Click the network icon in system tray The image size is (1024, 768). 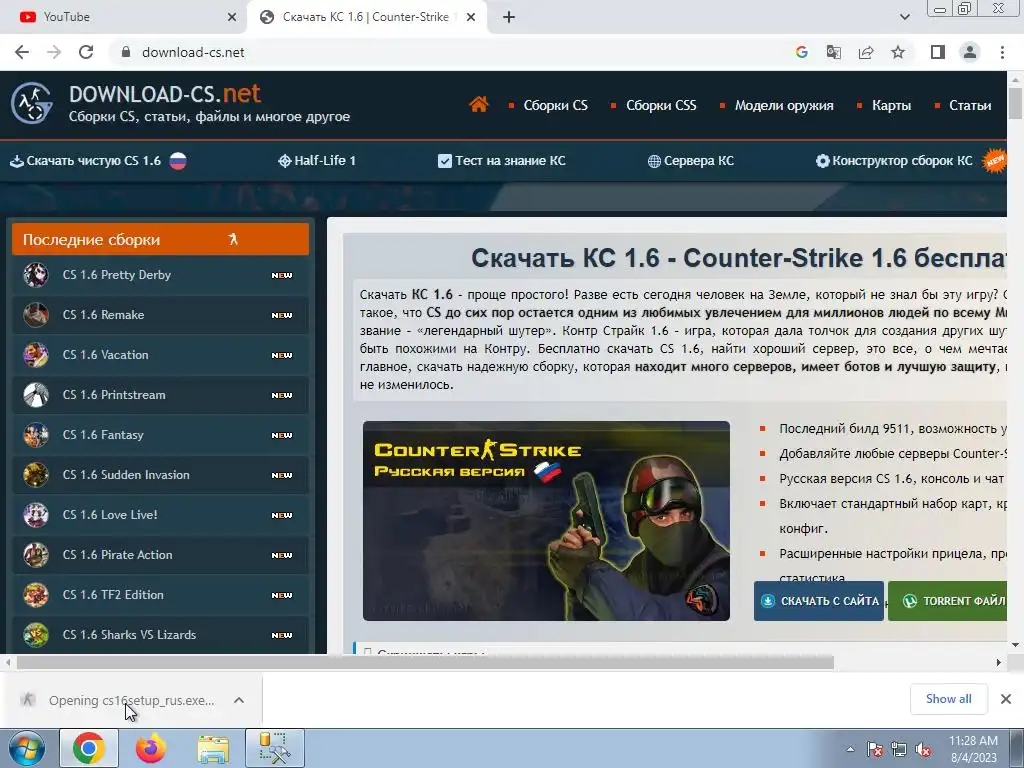point(899,750)
